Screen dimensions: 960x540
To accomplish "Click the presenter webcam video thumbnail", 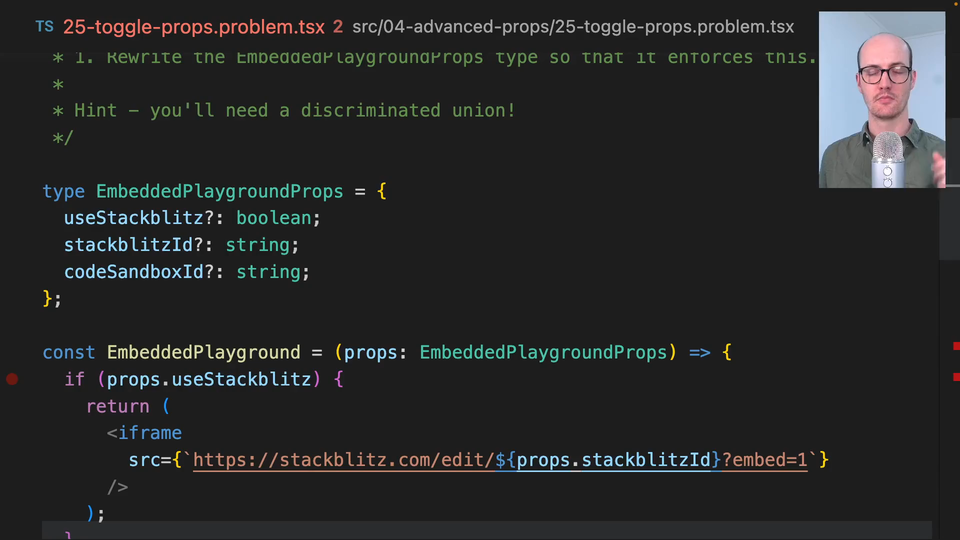I will click(881, 100).
